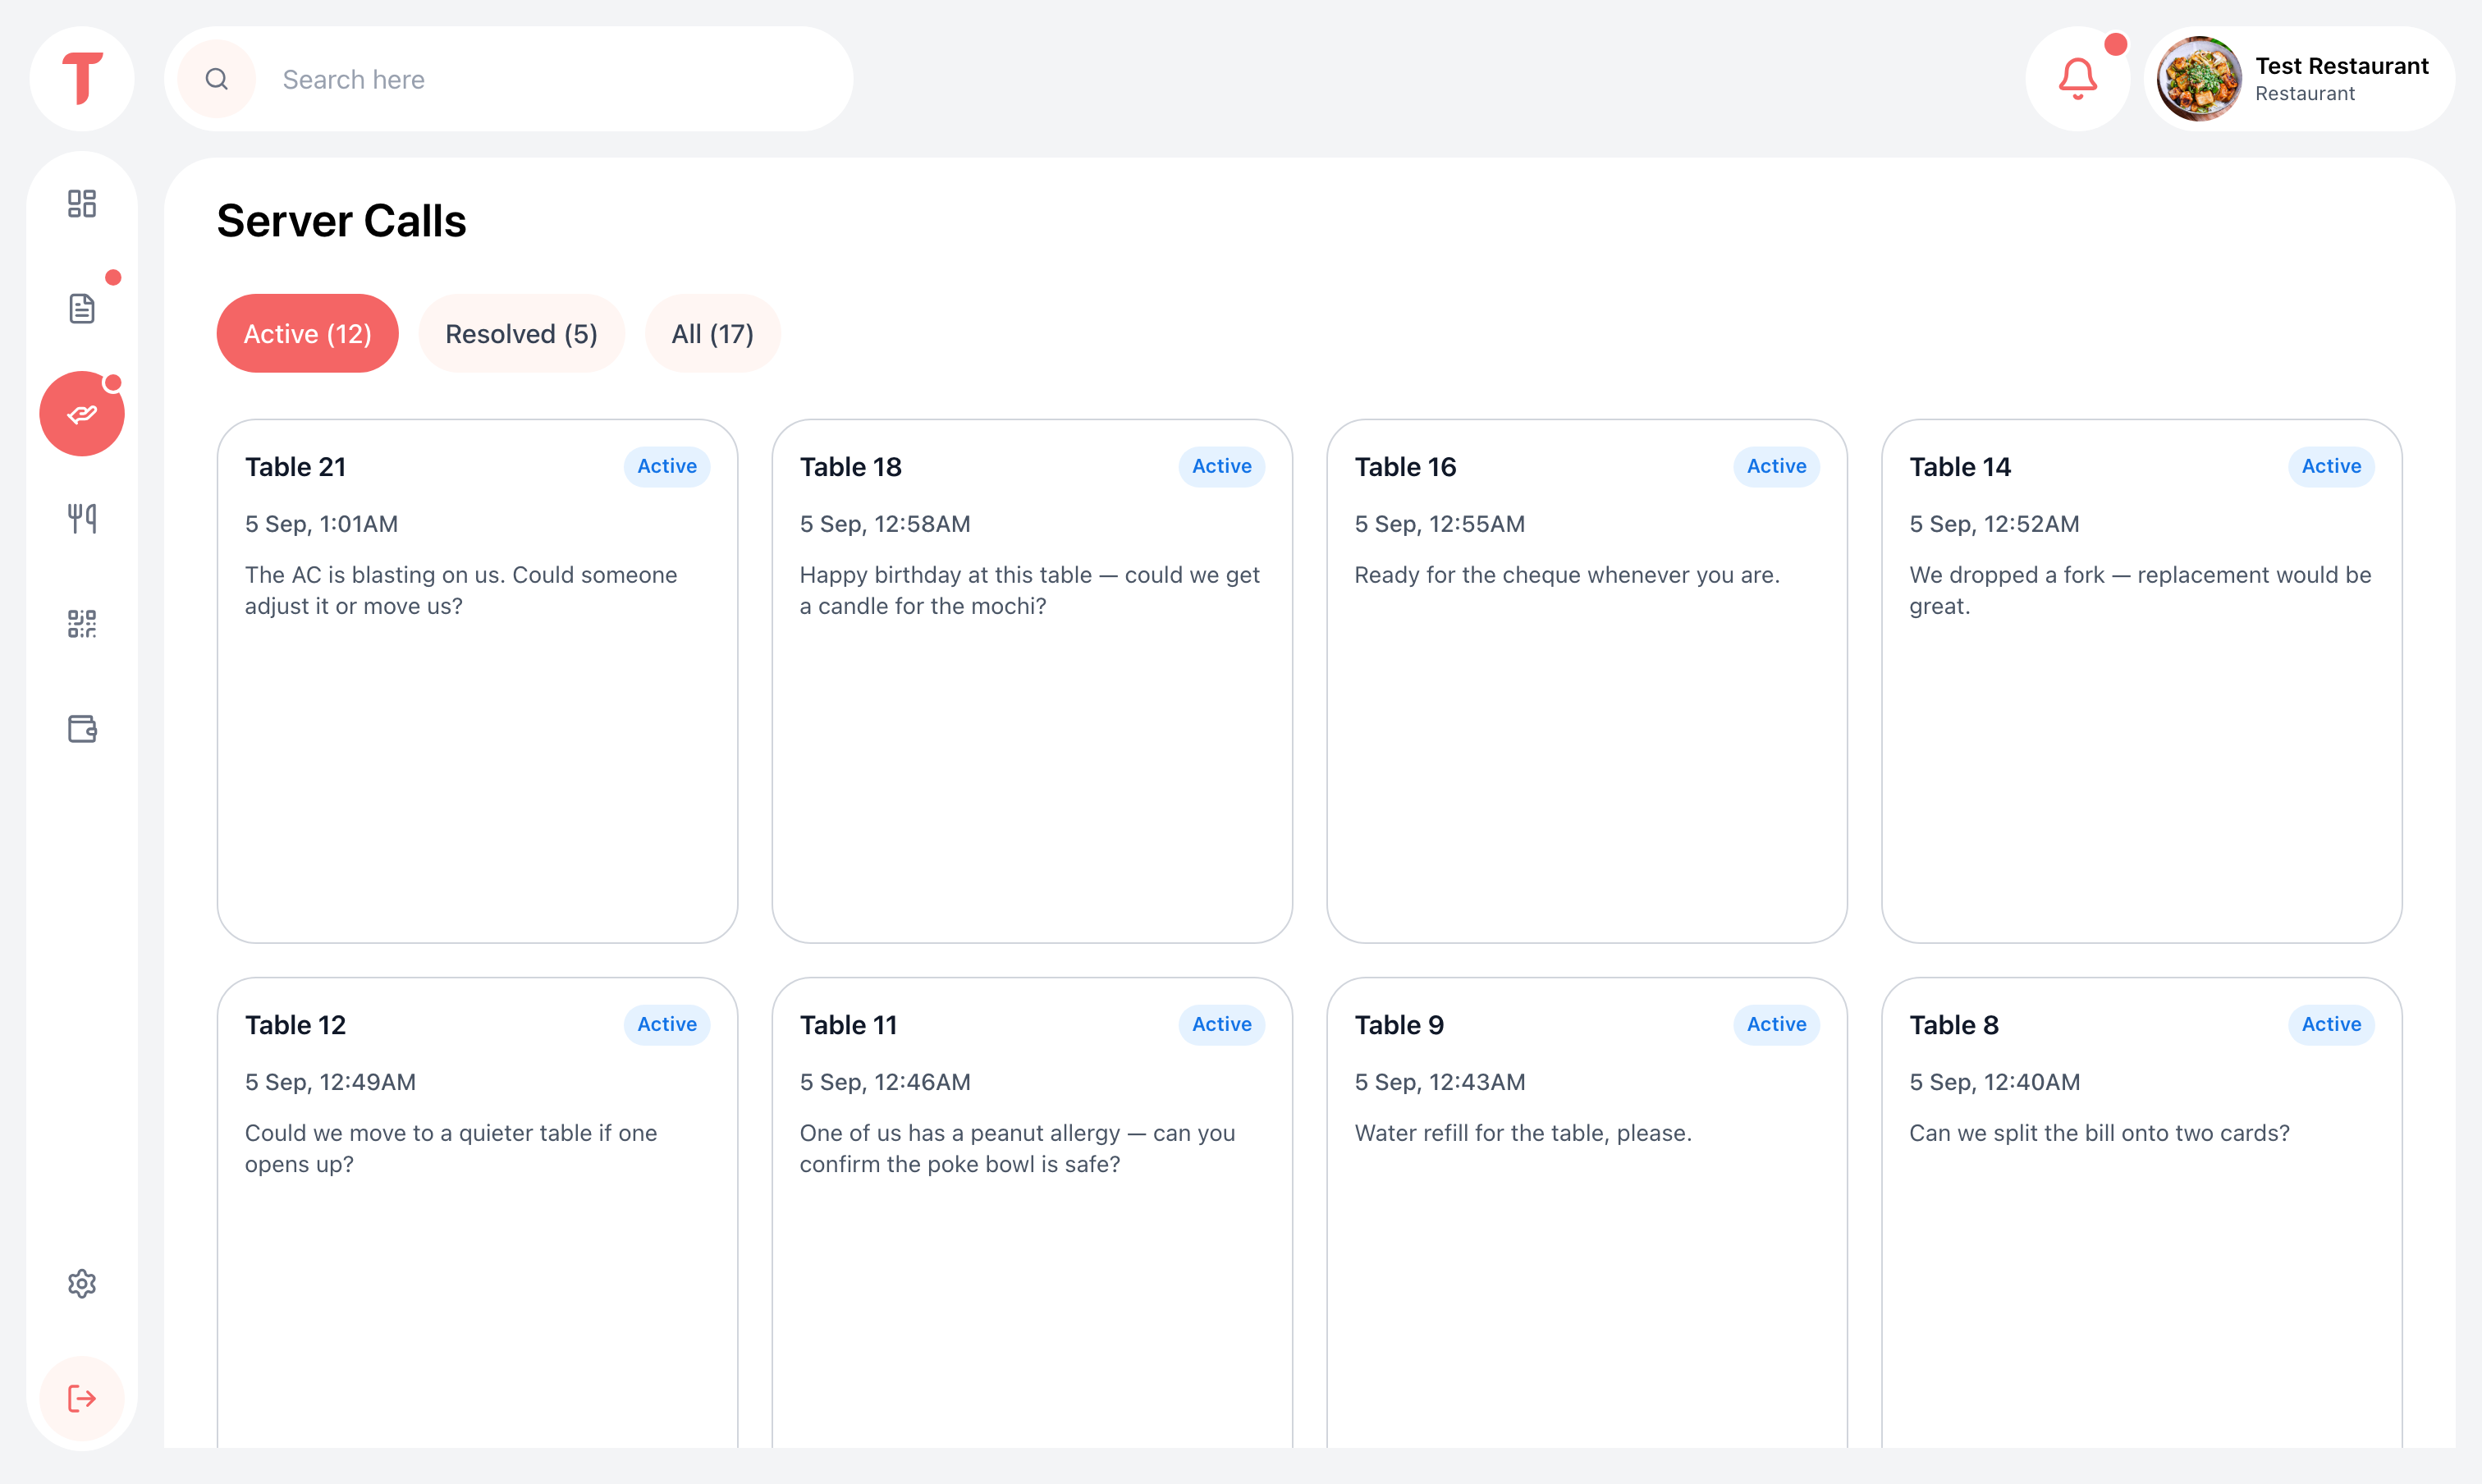The height and width of the screenshot is (1484, 2482).
Task: Click the peanut allergy message text
Action: coord(1018,1148)
